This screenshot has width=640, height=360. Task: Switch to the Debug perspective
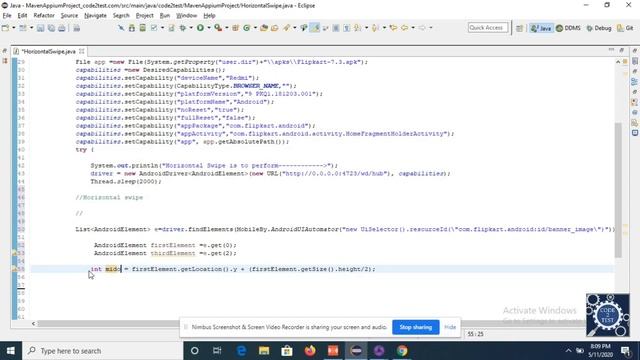click(599, 28)
